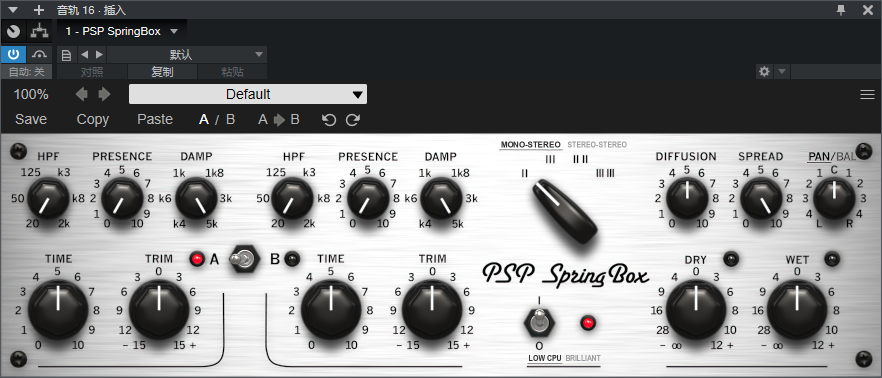Select next PSP preset right arrow

[104, 94]
